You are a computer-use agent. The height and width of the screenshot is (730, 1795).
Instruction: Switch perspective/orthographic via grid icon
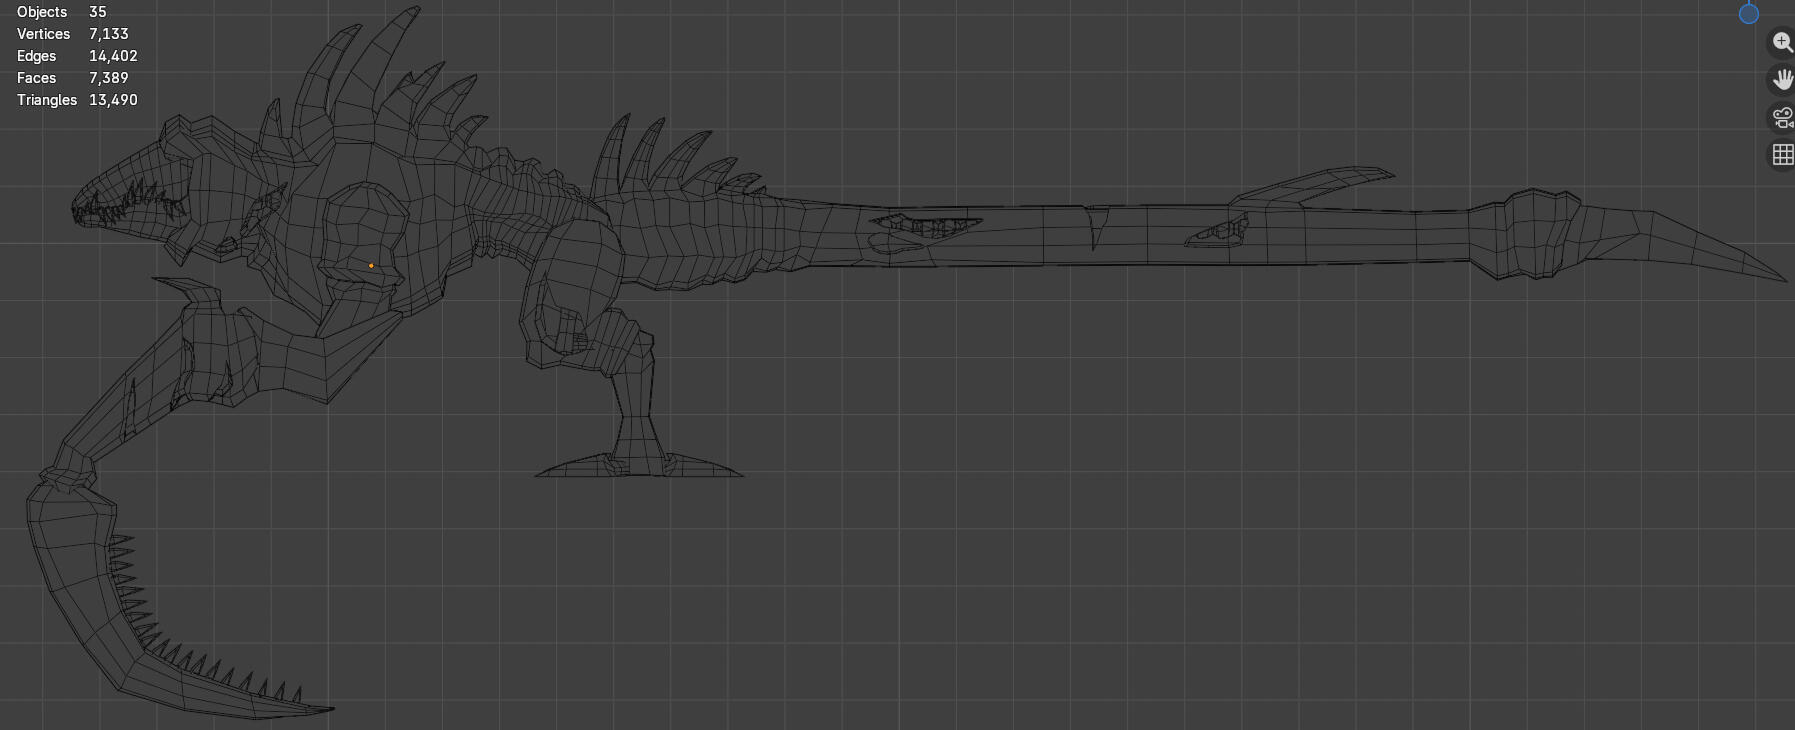click(1782, 155)
